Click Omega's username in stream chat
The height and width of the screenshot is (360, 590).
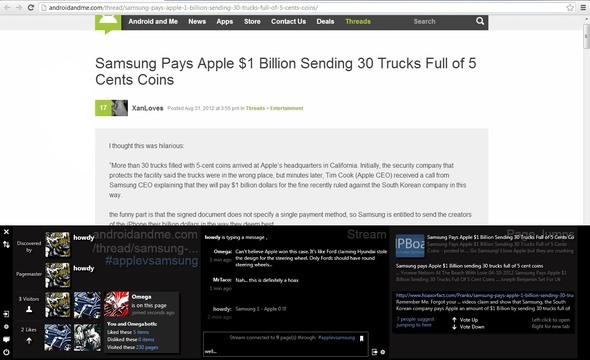tap(223, 252)
